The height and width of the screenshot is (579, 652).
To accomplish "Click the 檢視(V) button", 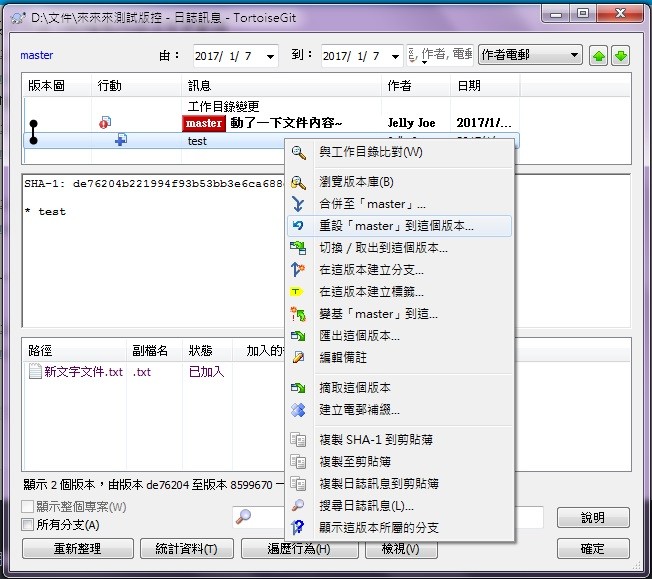I will (x=401, y=549).
